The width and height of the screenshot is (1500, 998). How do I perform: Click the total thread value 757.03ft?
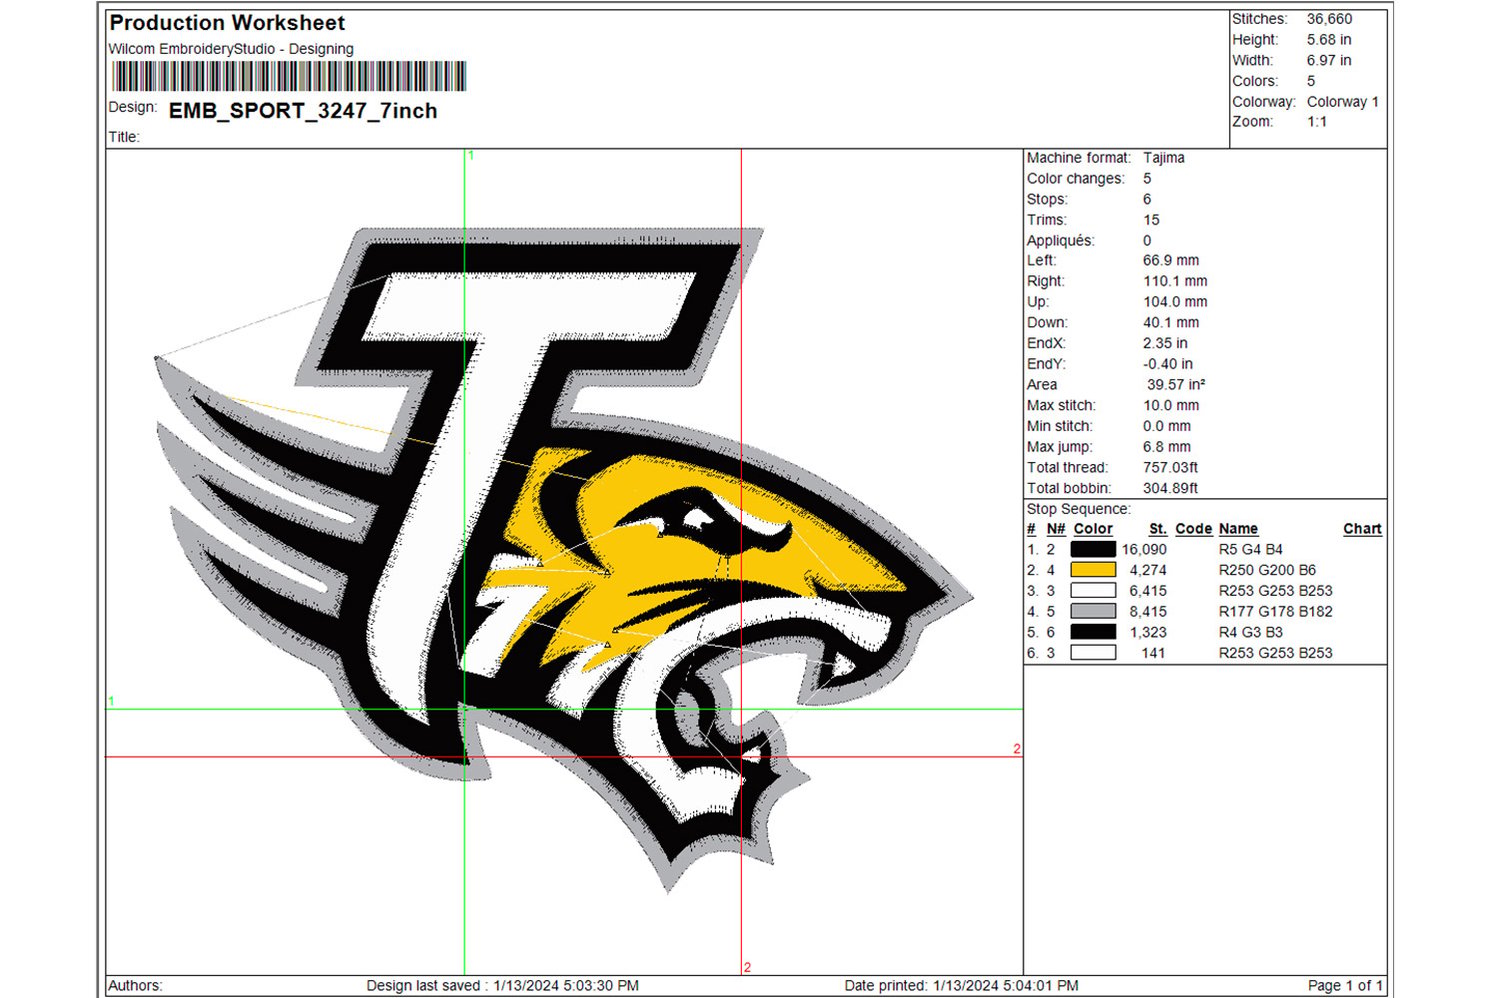pos(1170,468)
